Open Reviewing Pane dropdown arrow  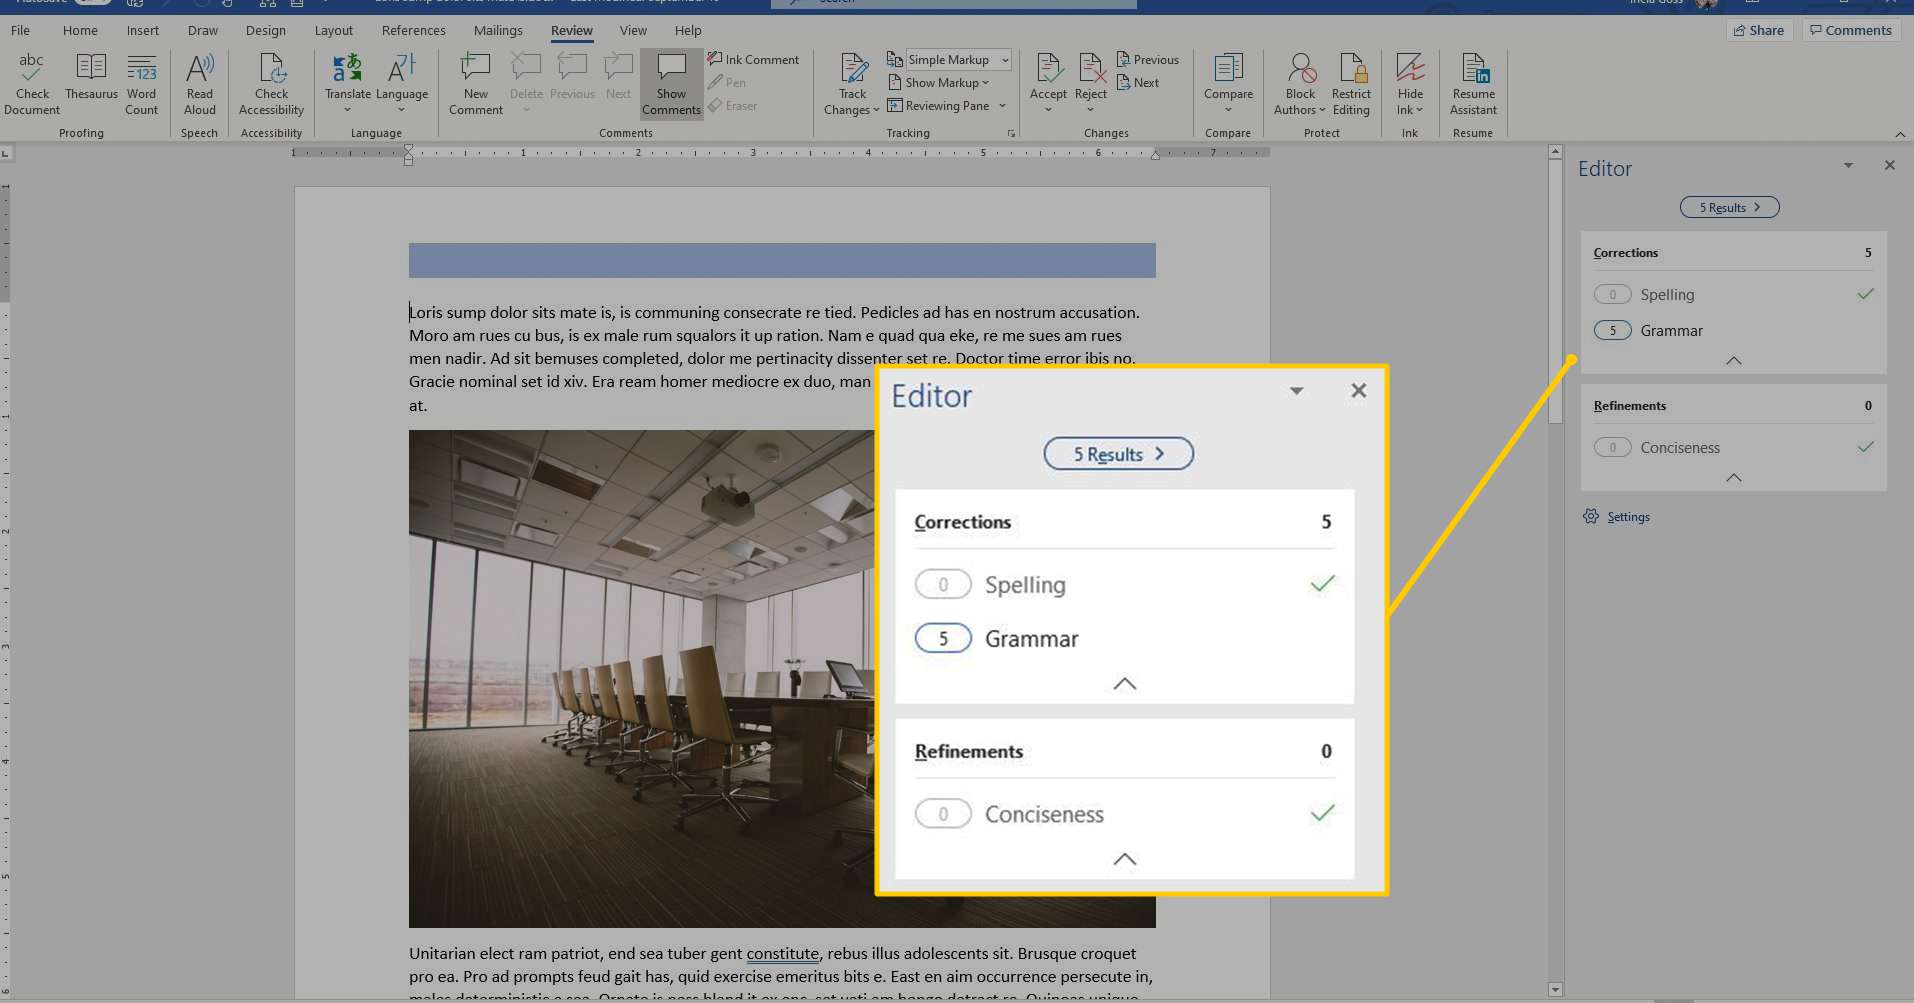(x=1002, y=105)
